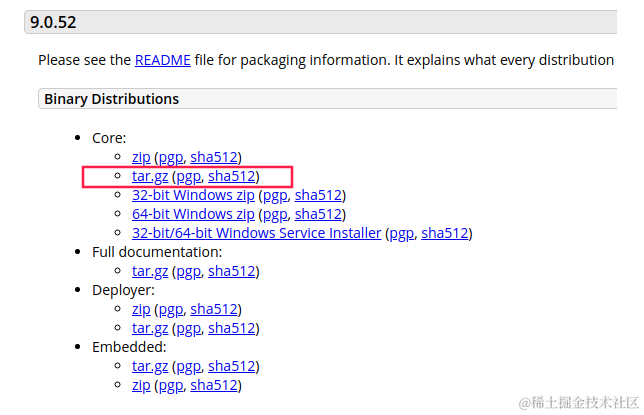Open pgp for Embedded tar.gz

(189, 367)
